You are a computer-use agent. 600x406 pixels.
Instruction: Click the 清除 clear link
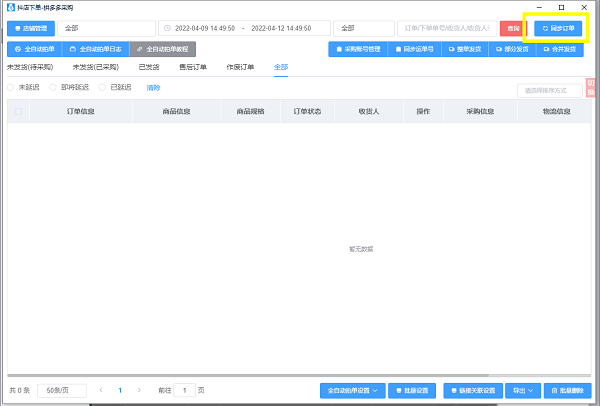coord(153,88)
